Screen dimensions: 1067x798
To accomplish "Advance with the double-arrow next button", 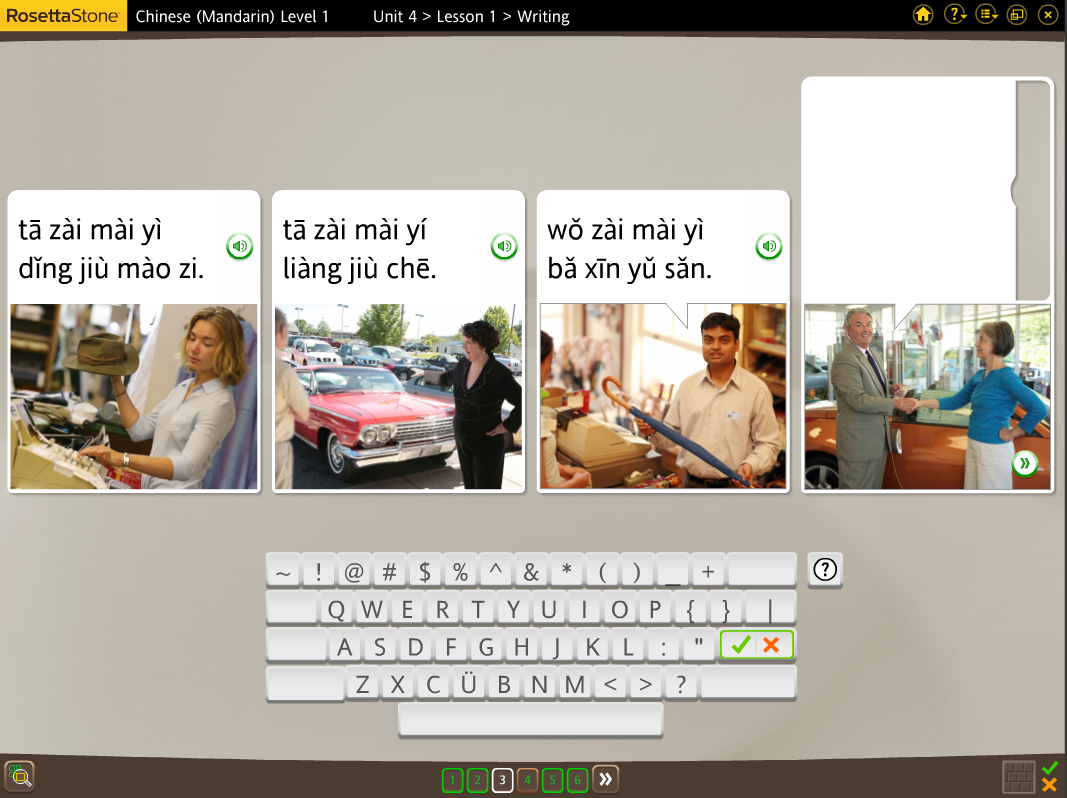I will pyautogui.click(x=605, y=780).
